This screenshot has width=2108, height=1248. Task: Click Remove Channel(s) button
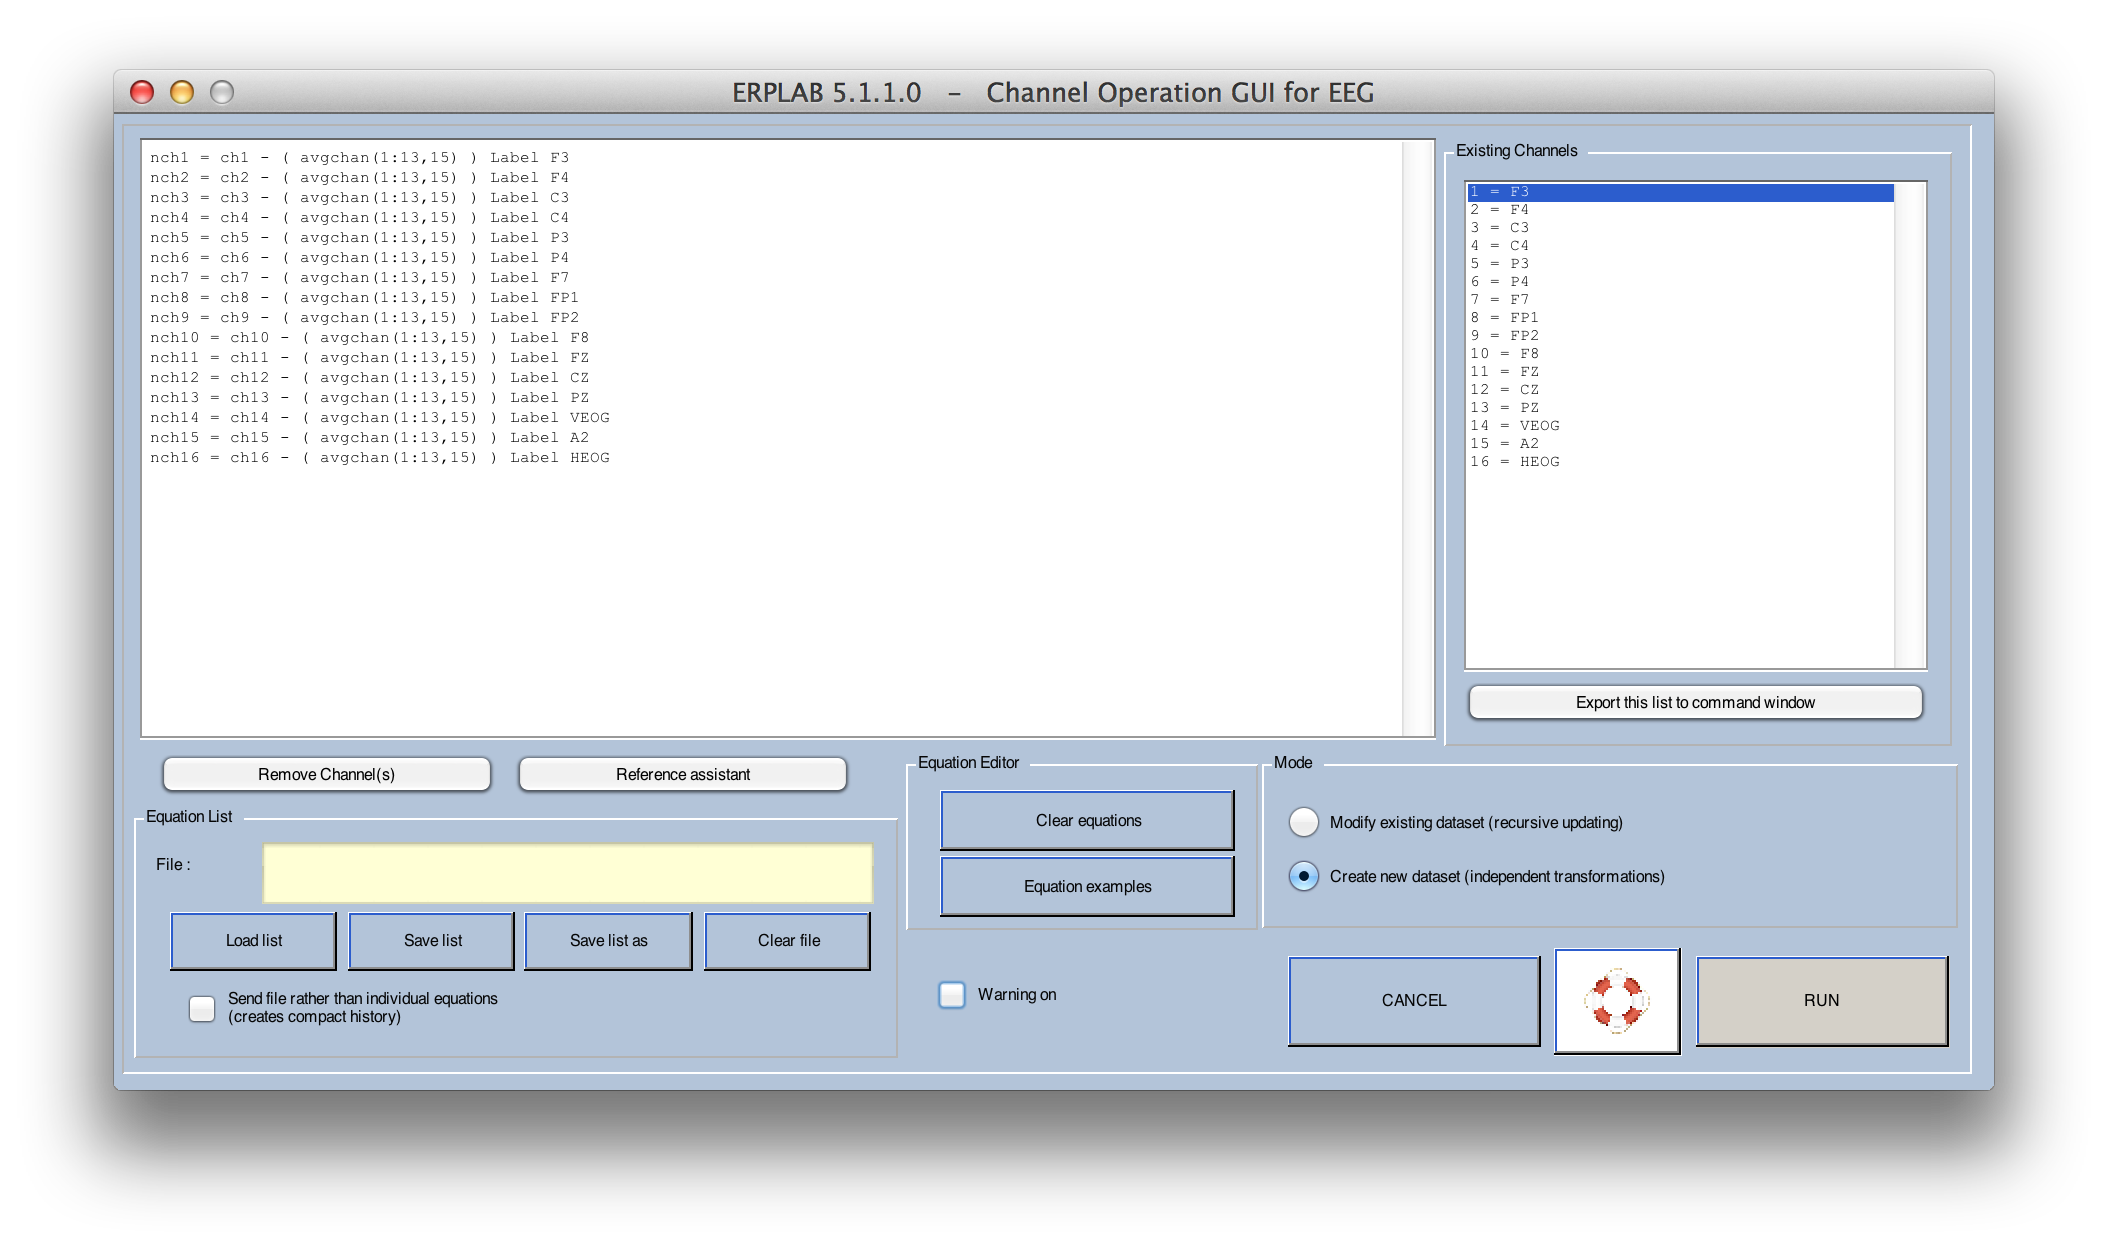tap(327, 774)
